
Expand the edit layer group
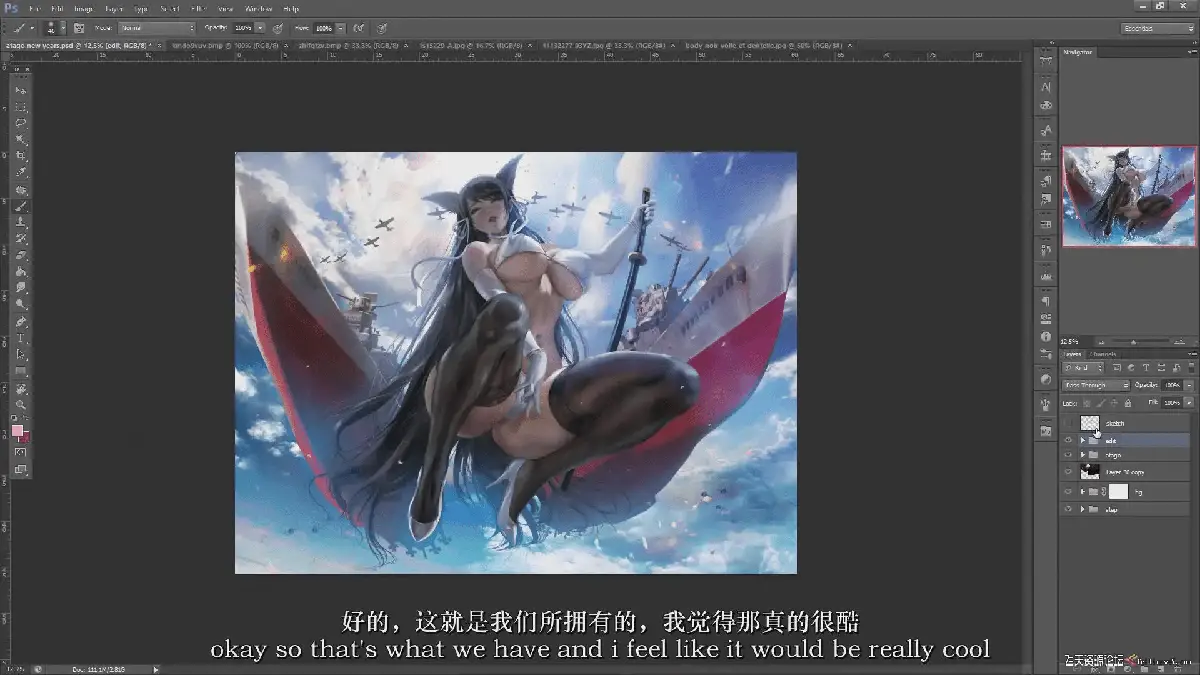point(1083,440)
